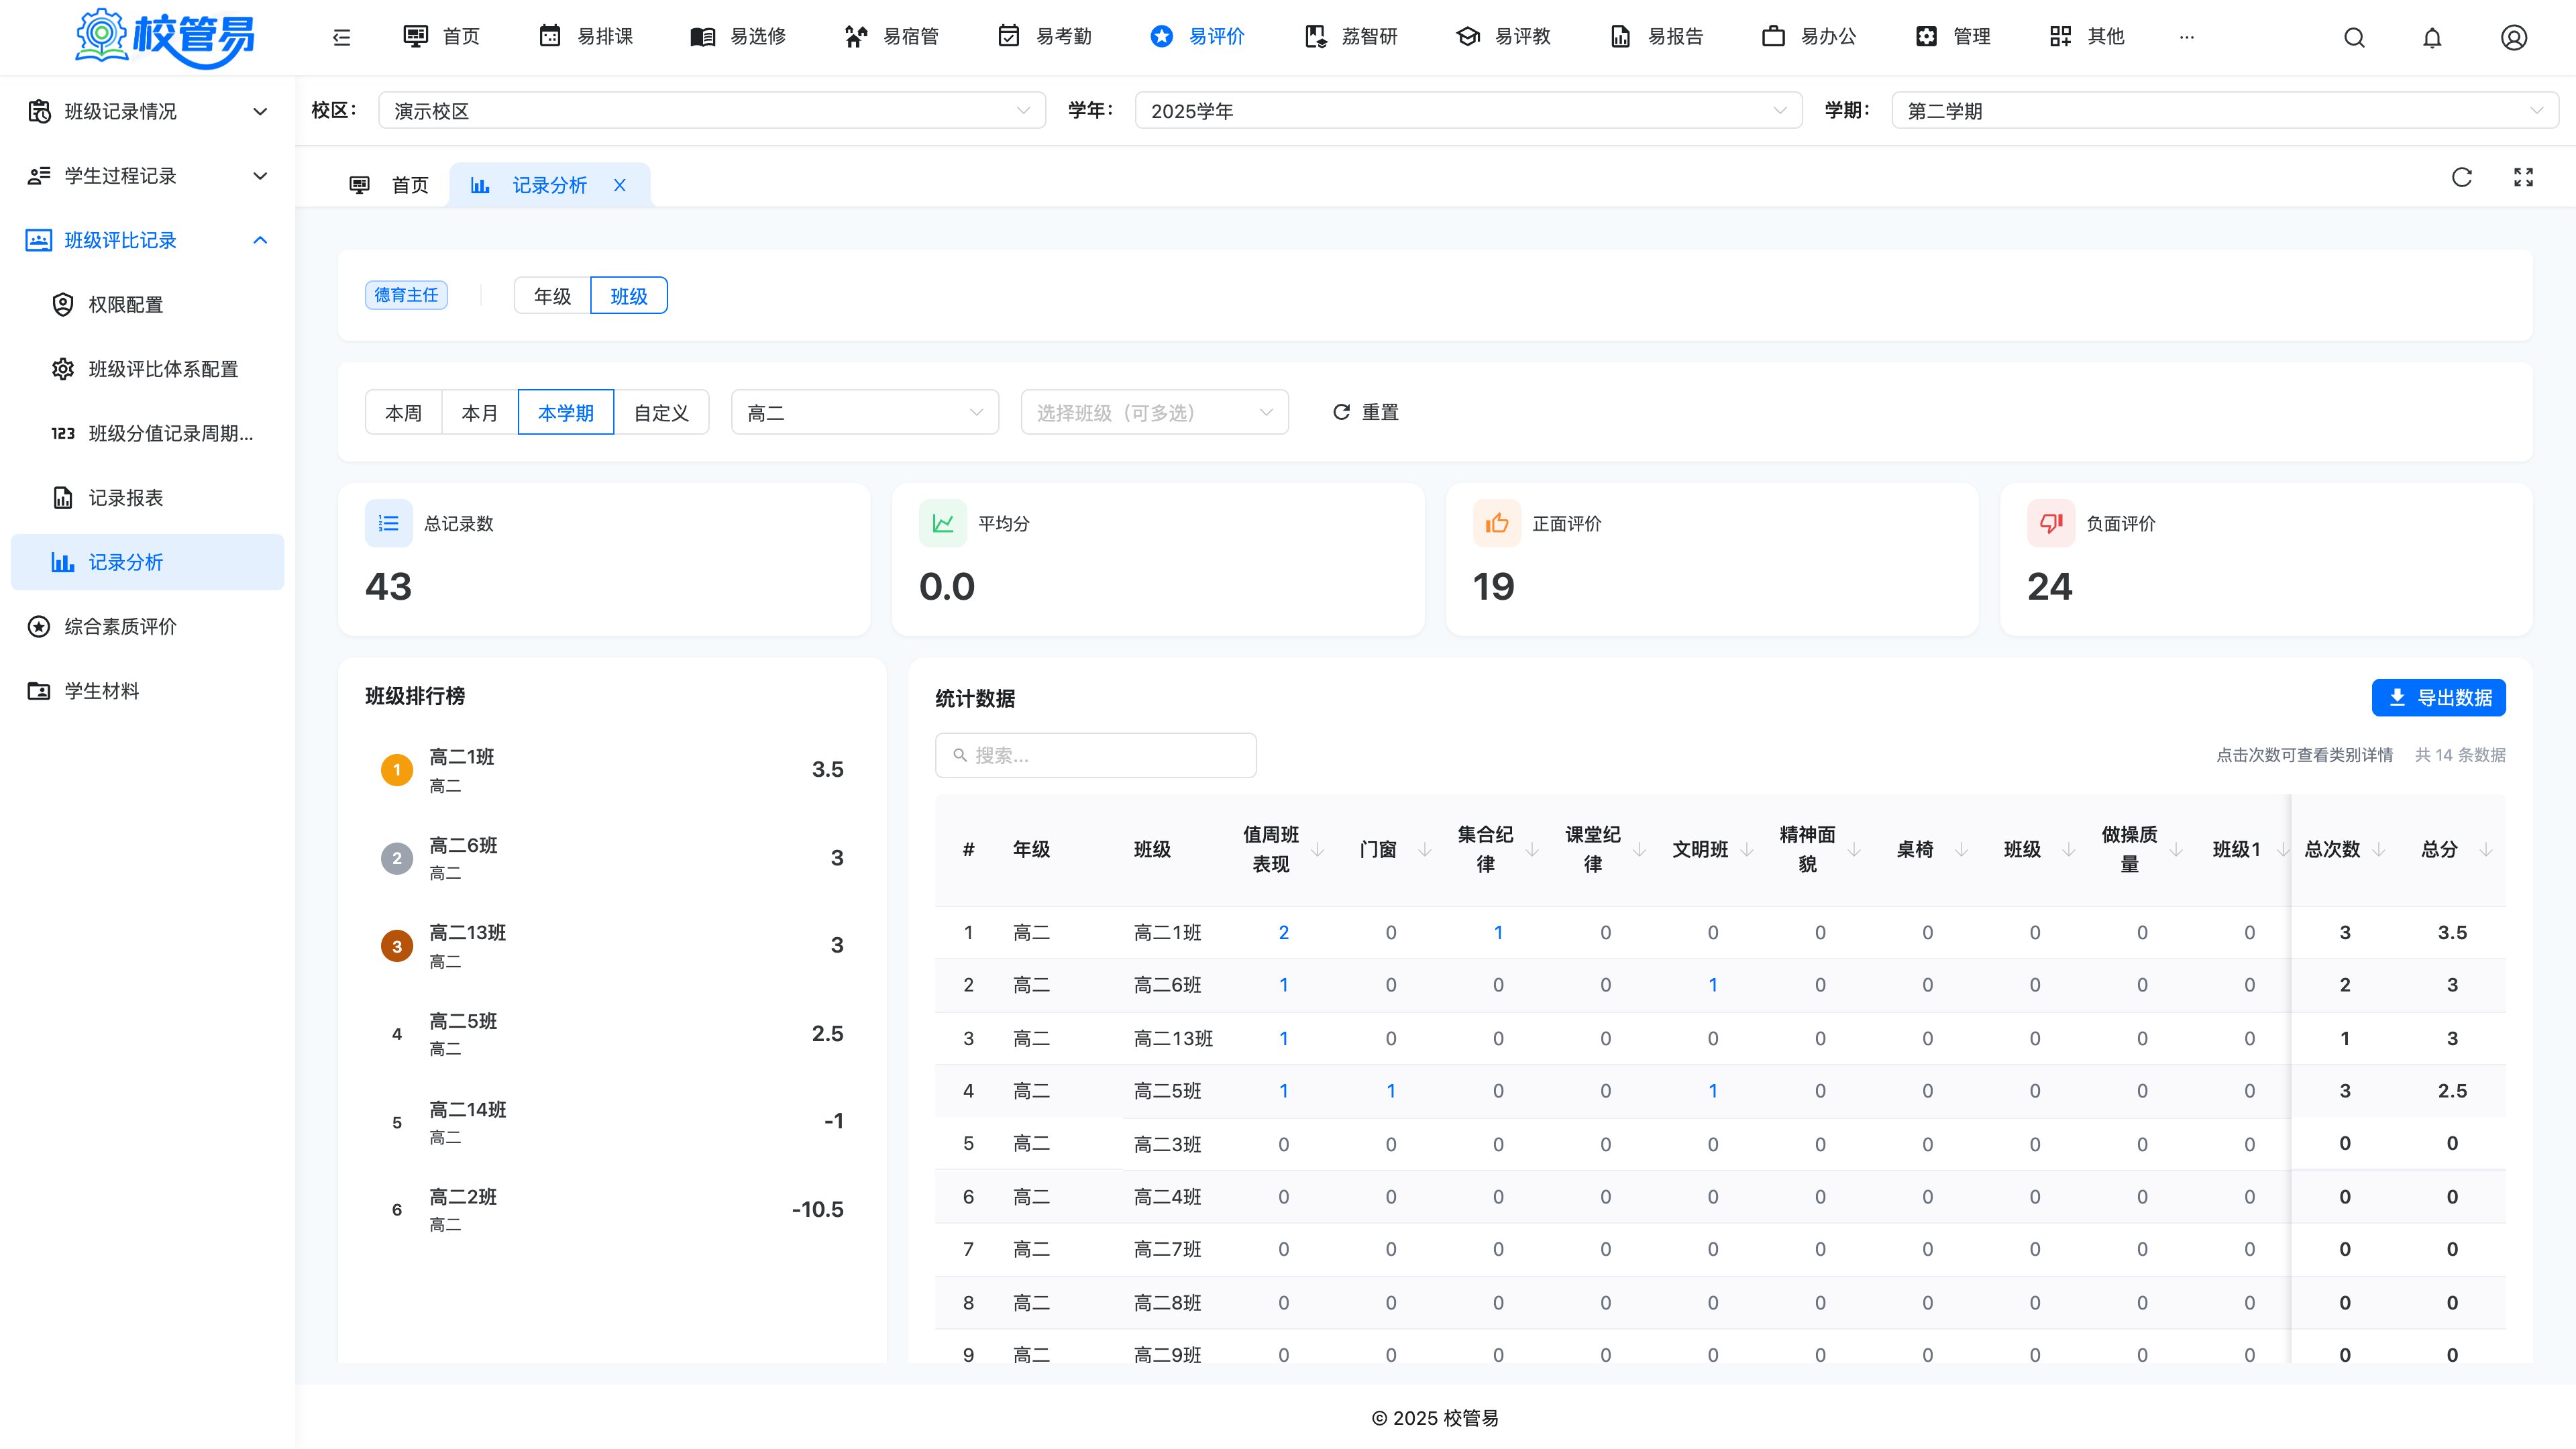Screen dimensions: 2576x1449
Task: Open the notification bell
Action: coord(2432,37)
